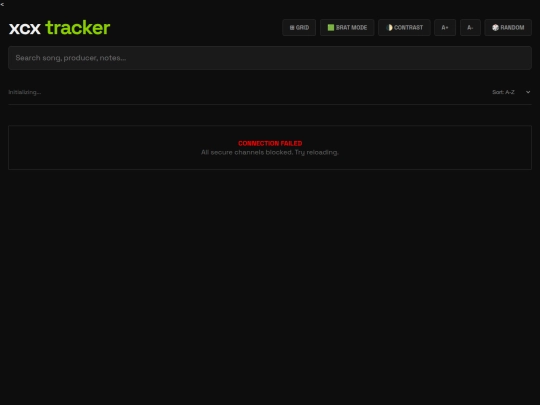Decrease font size with A-
Screen dimensions: 540x405
(470, 28)
